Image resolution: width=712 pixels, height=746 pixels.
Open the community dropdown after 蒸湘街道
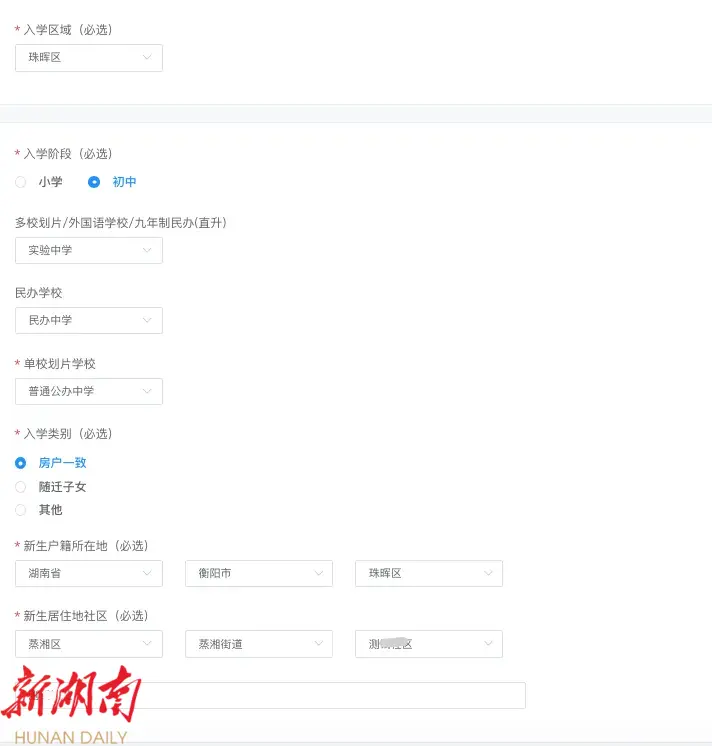pyautogui.click(x=428, y=644)
